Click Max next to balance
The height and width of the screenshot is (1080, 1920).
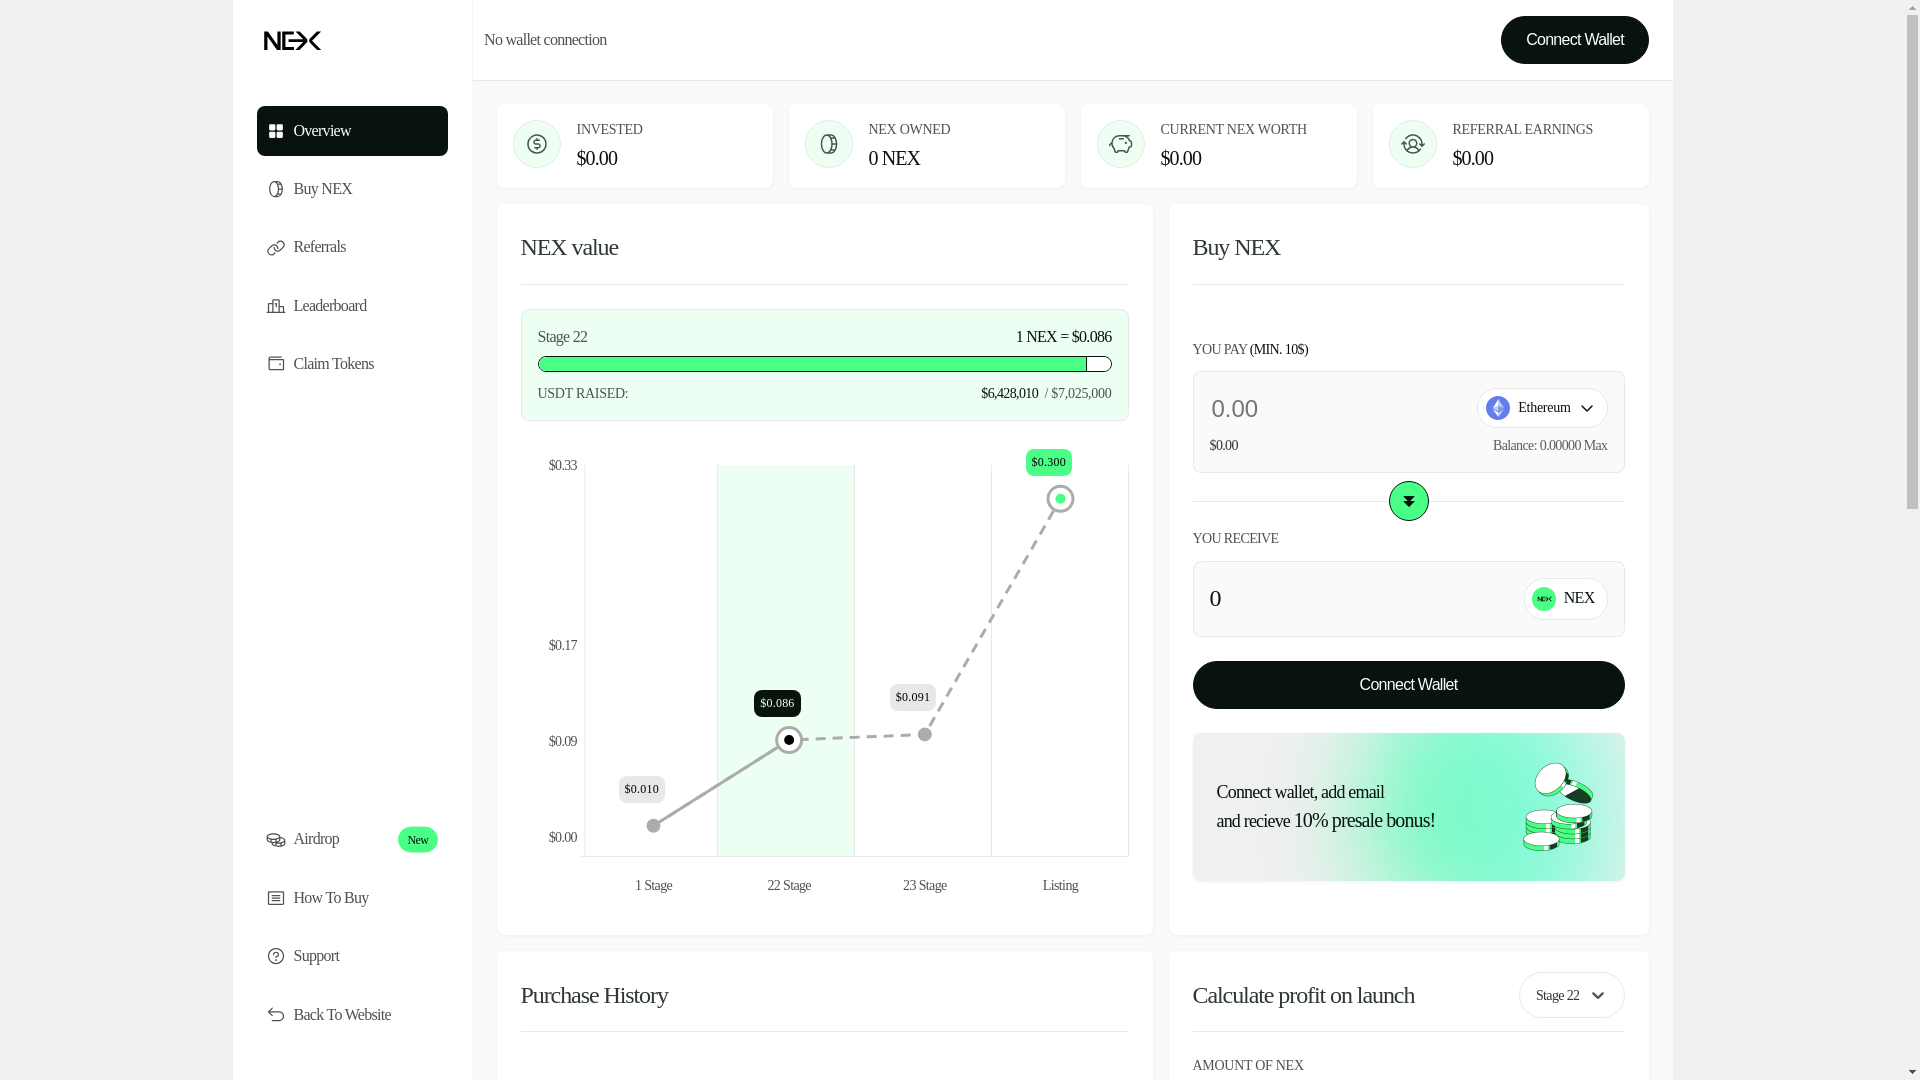click(1595, 446)
